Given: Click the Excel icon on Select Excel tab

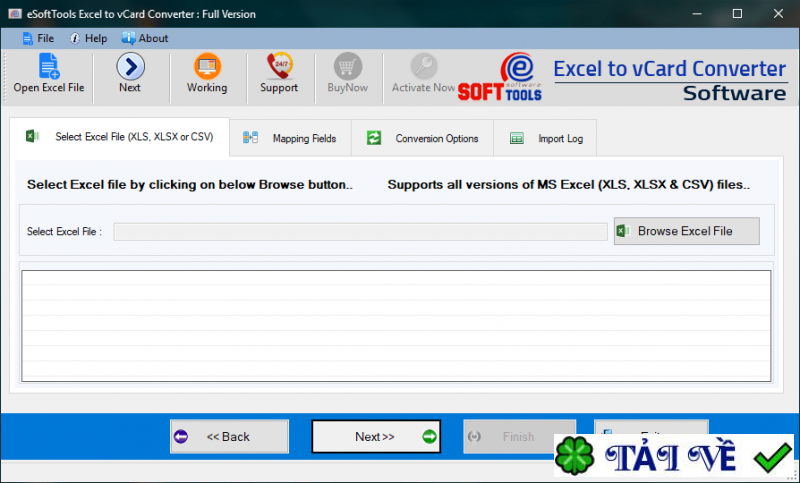Looking at the screenshot, I should pos(32,136).
